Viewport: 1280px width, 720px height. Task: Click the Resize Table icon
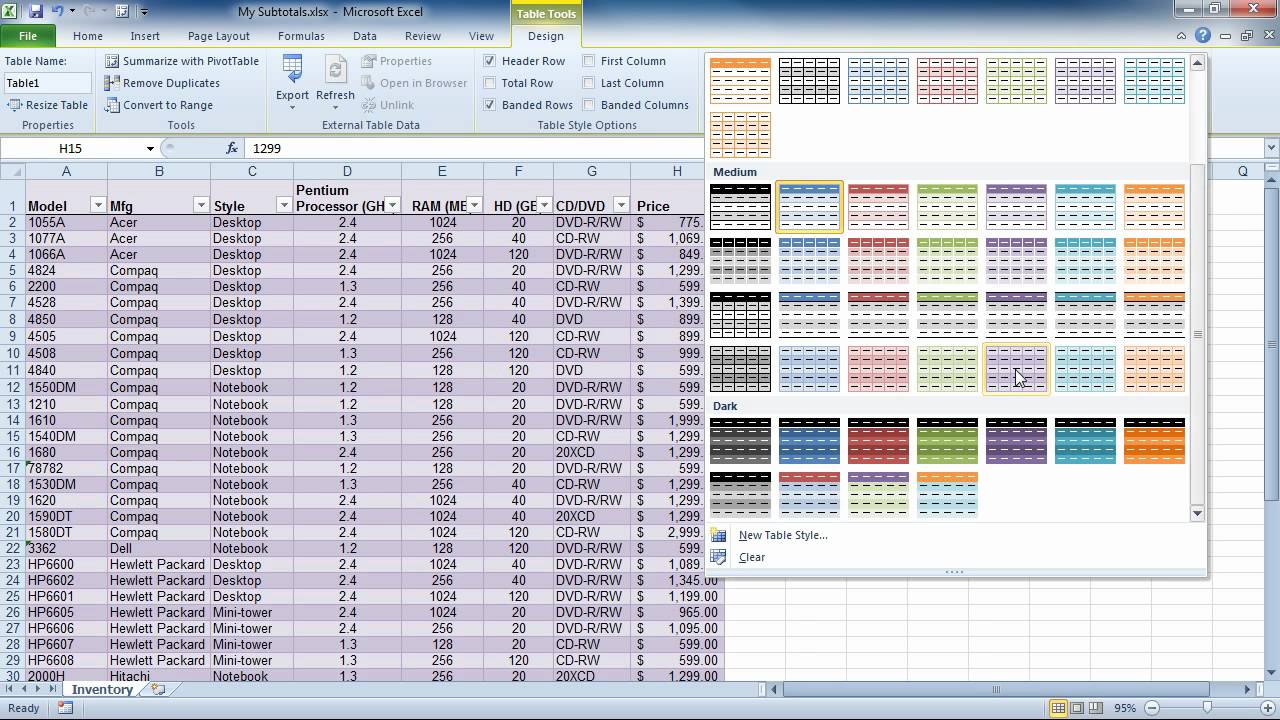[14, 105]
